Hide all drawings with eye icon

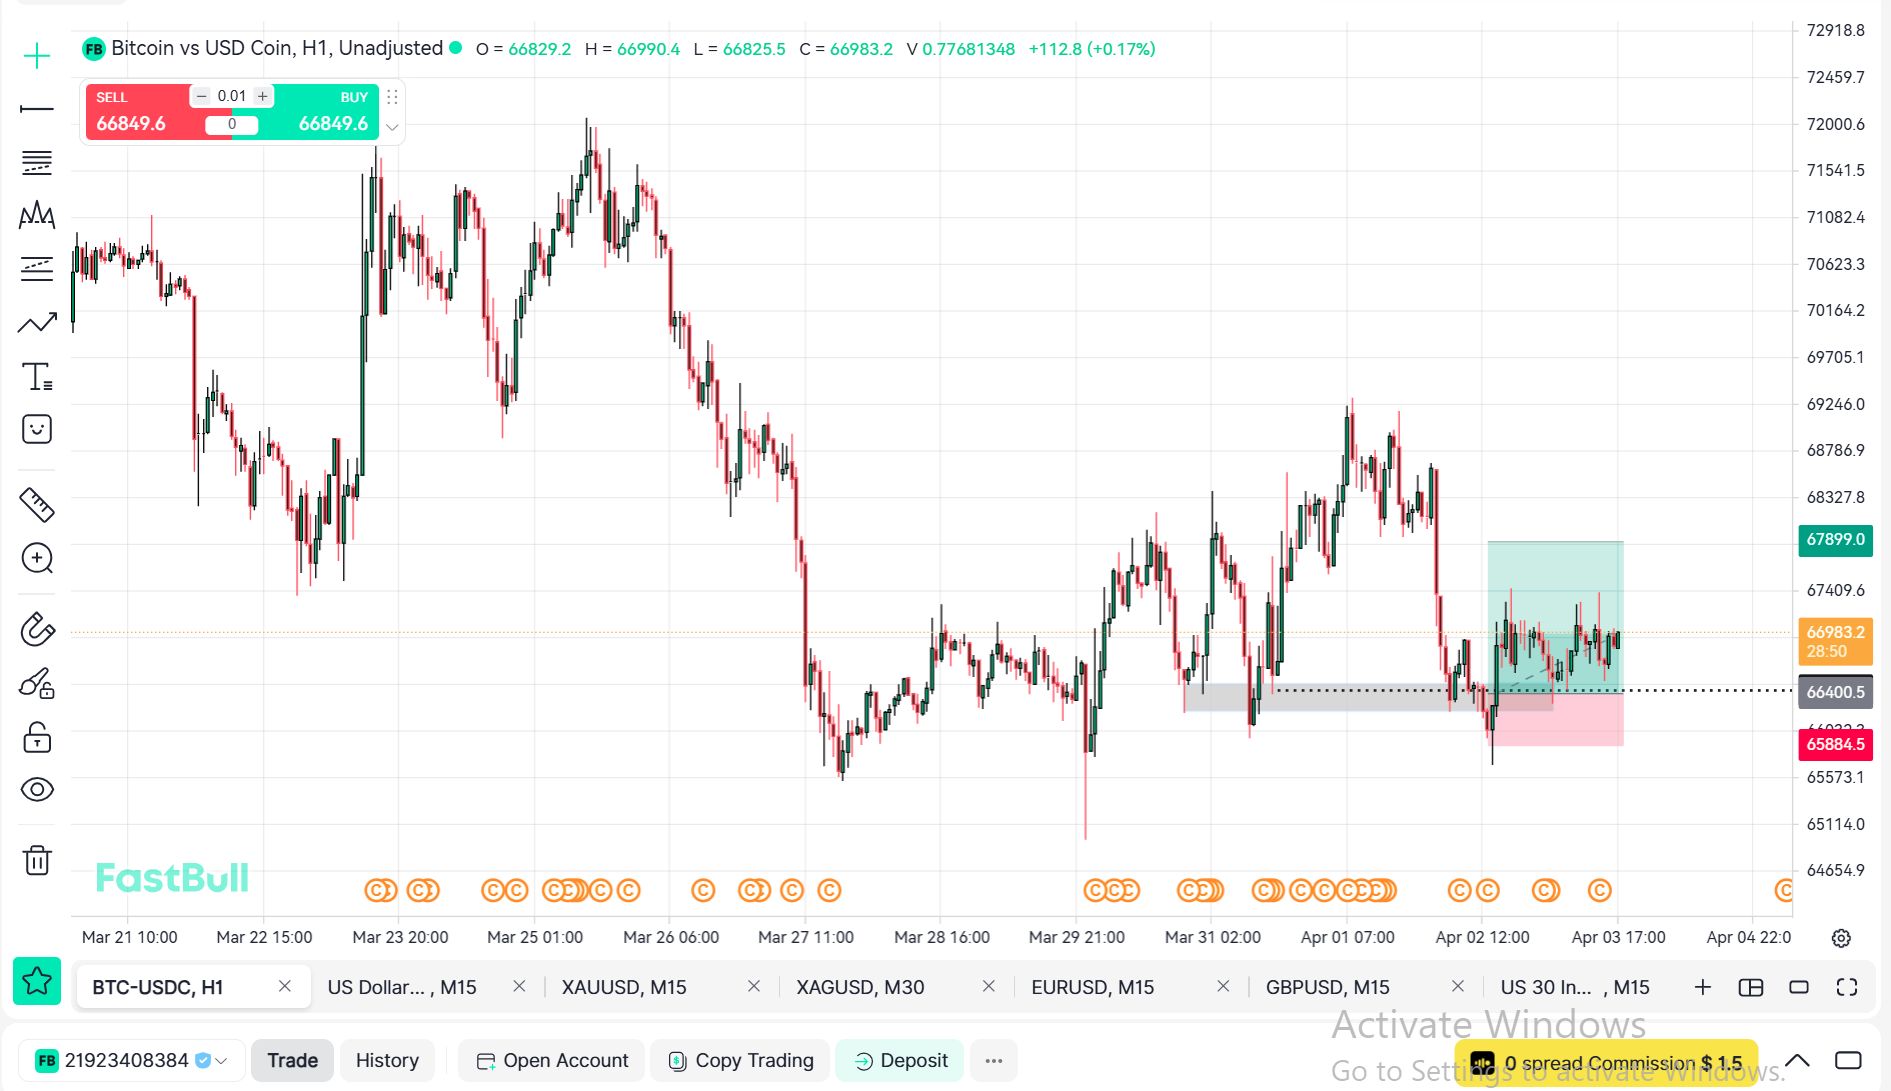click(37, 790)
